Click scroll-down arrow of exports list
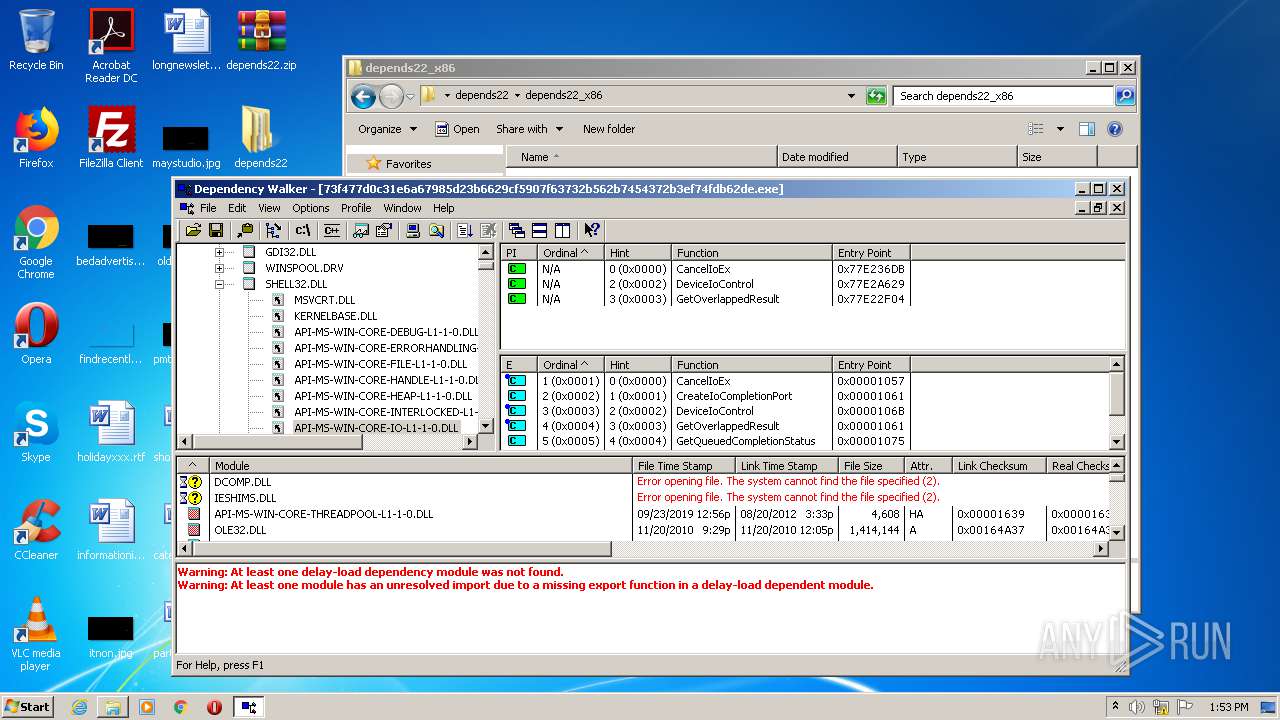Screen dimensions: 1280x720 click(x=1118, y=441)
